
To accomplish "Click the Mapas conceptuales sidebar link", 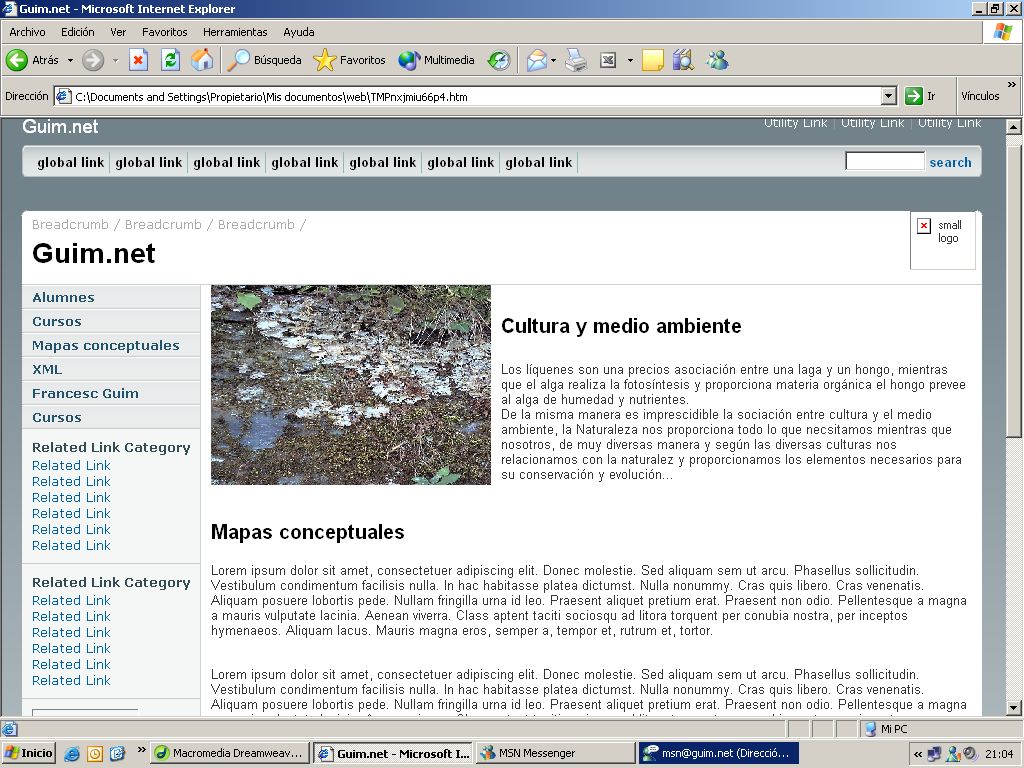I will pyautogui.click(x=105, y=346).
